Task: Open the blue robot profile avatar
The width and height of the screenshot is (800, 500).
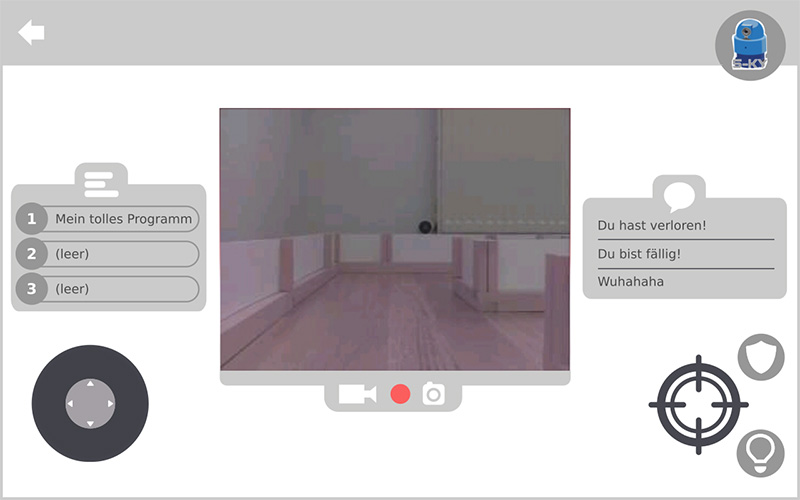Action: (749, 46)
